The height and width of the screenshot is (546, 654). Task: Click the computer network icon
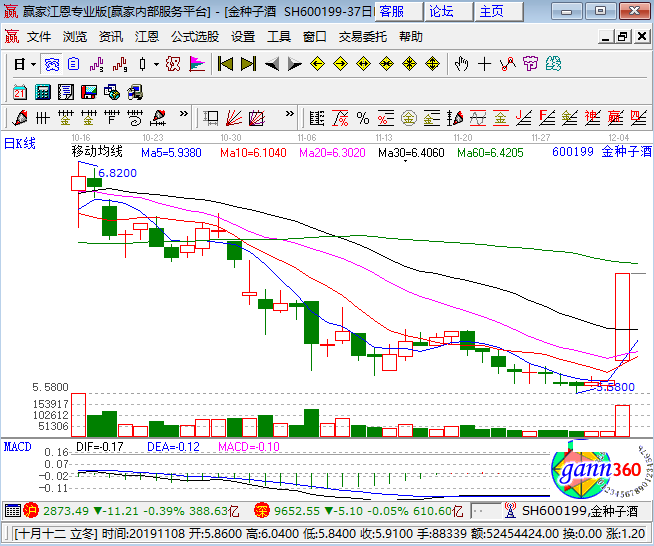tap(135, 92)
